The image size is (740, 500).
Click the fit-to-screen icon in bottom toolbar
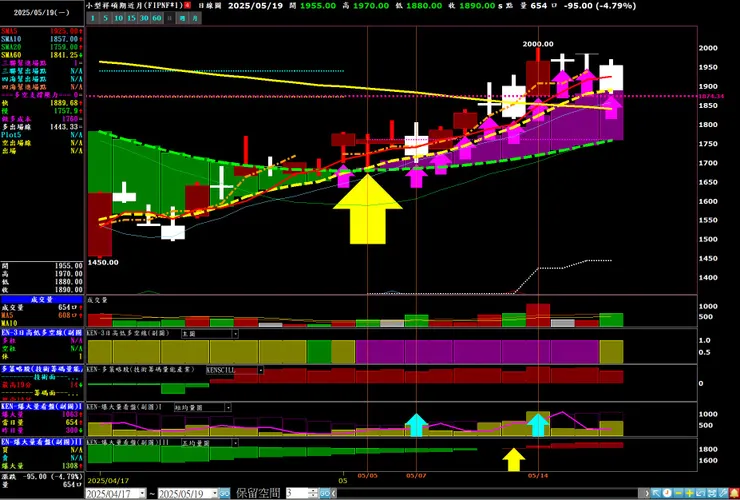pyautogui.click(x=712, y=493)
